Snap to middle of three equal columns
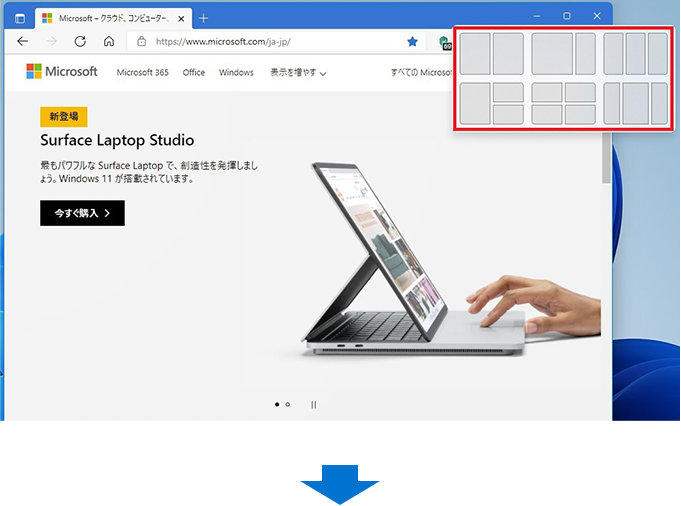The height and width of the screenshot is (506, 681). tap(635, 54)
